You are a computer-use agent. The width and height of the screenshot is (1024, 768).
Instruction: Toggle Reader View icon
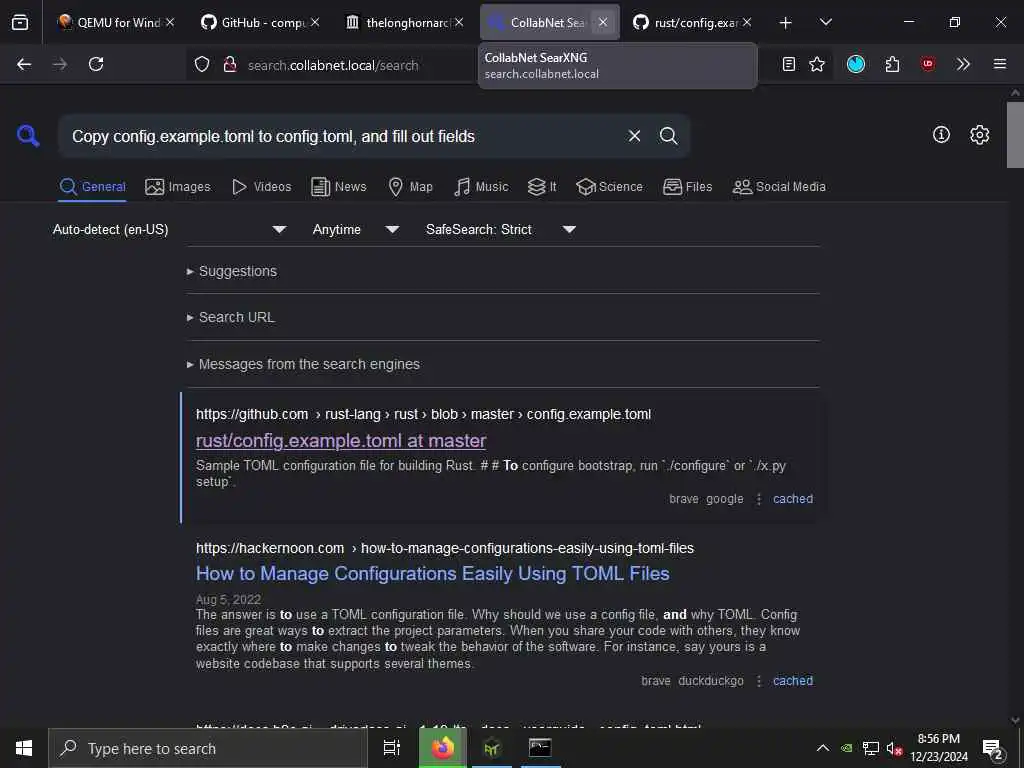click(789, 64)
